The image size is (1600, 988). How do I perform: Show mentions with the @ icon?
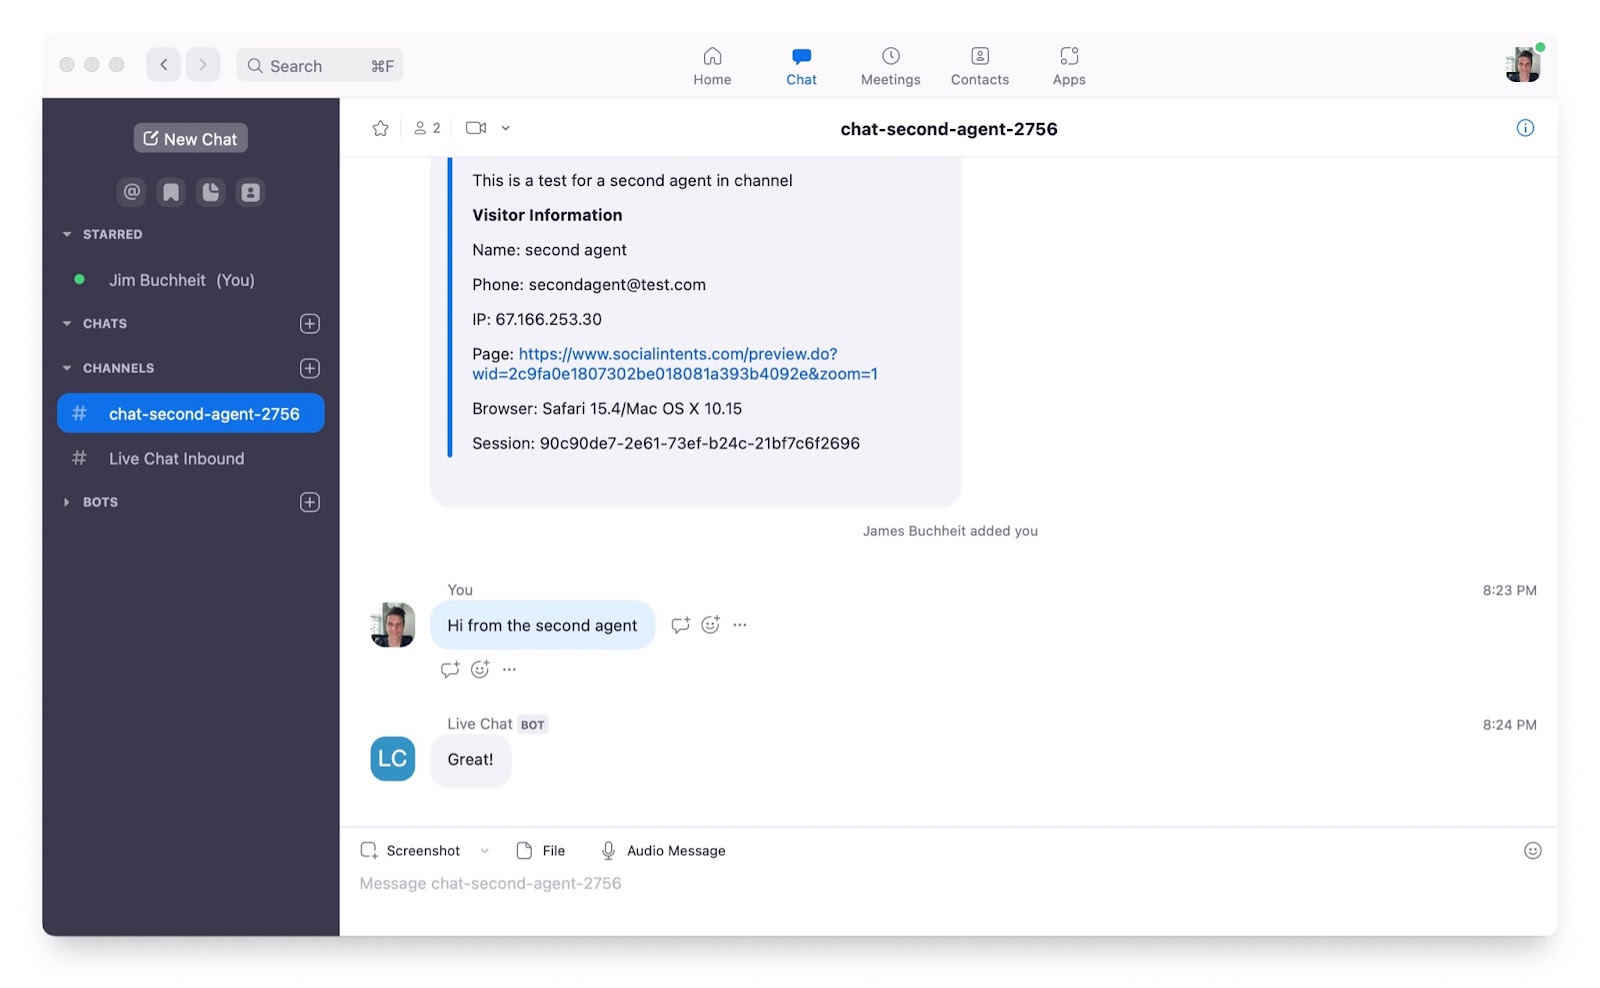pos(131,191)
